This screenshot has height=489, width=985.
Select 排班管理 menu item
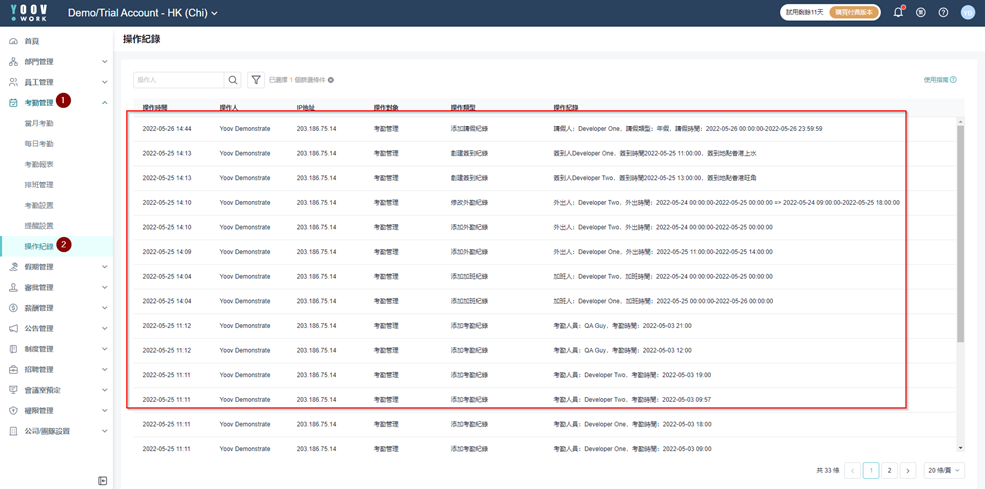pos(39,185)
